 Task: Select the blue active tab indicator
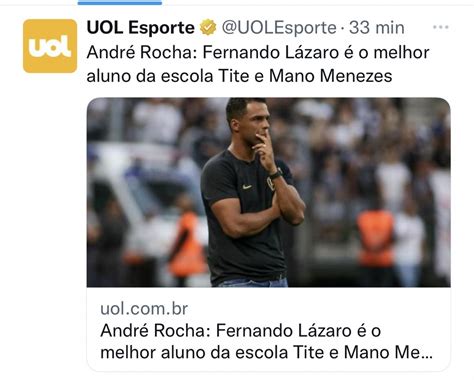pos(120,2)
